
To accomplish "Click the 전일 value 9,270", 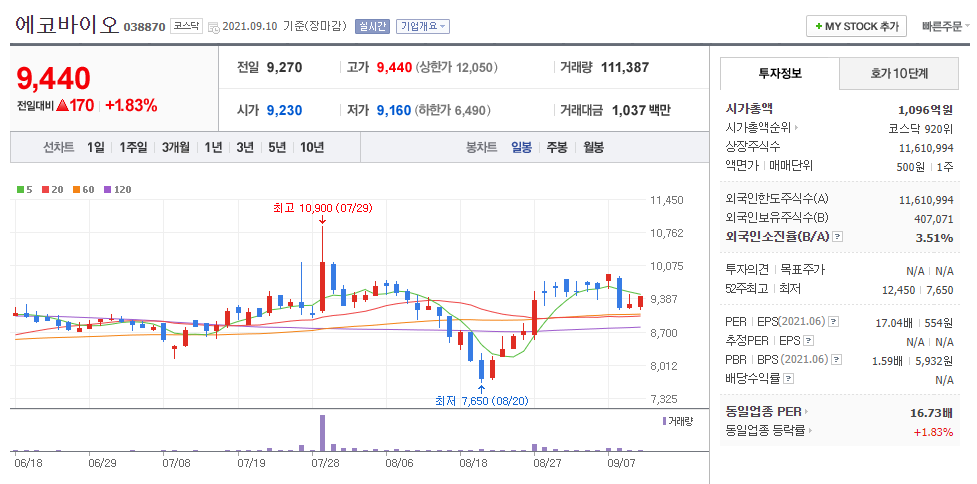I will (x=284, y=67).
